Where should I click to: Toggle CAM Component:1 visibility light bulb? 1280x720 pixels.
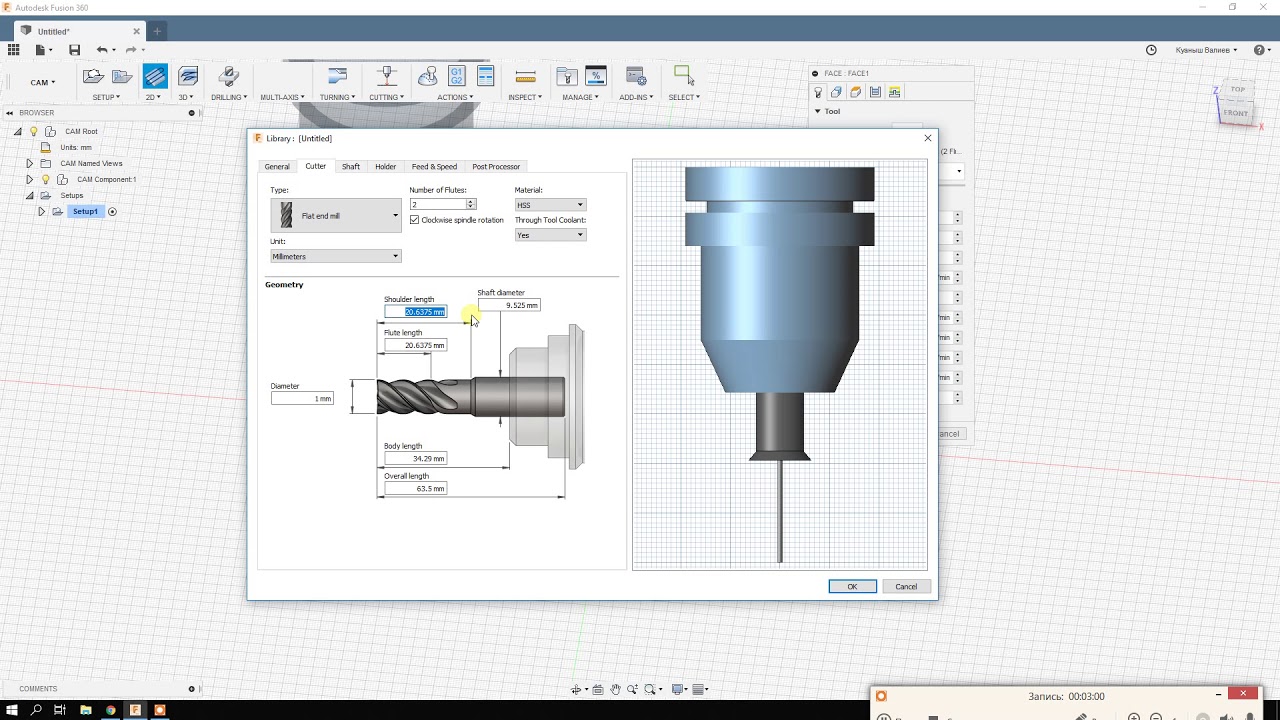[45, 179]
